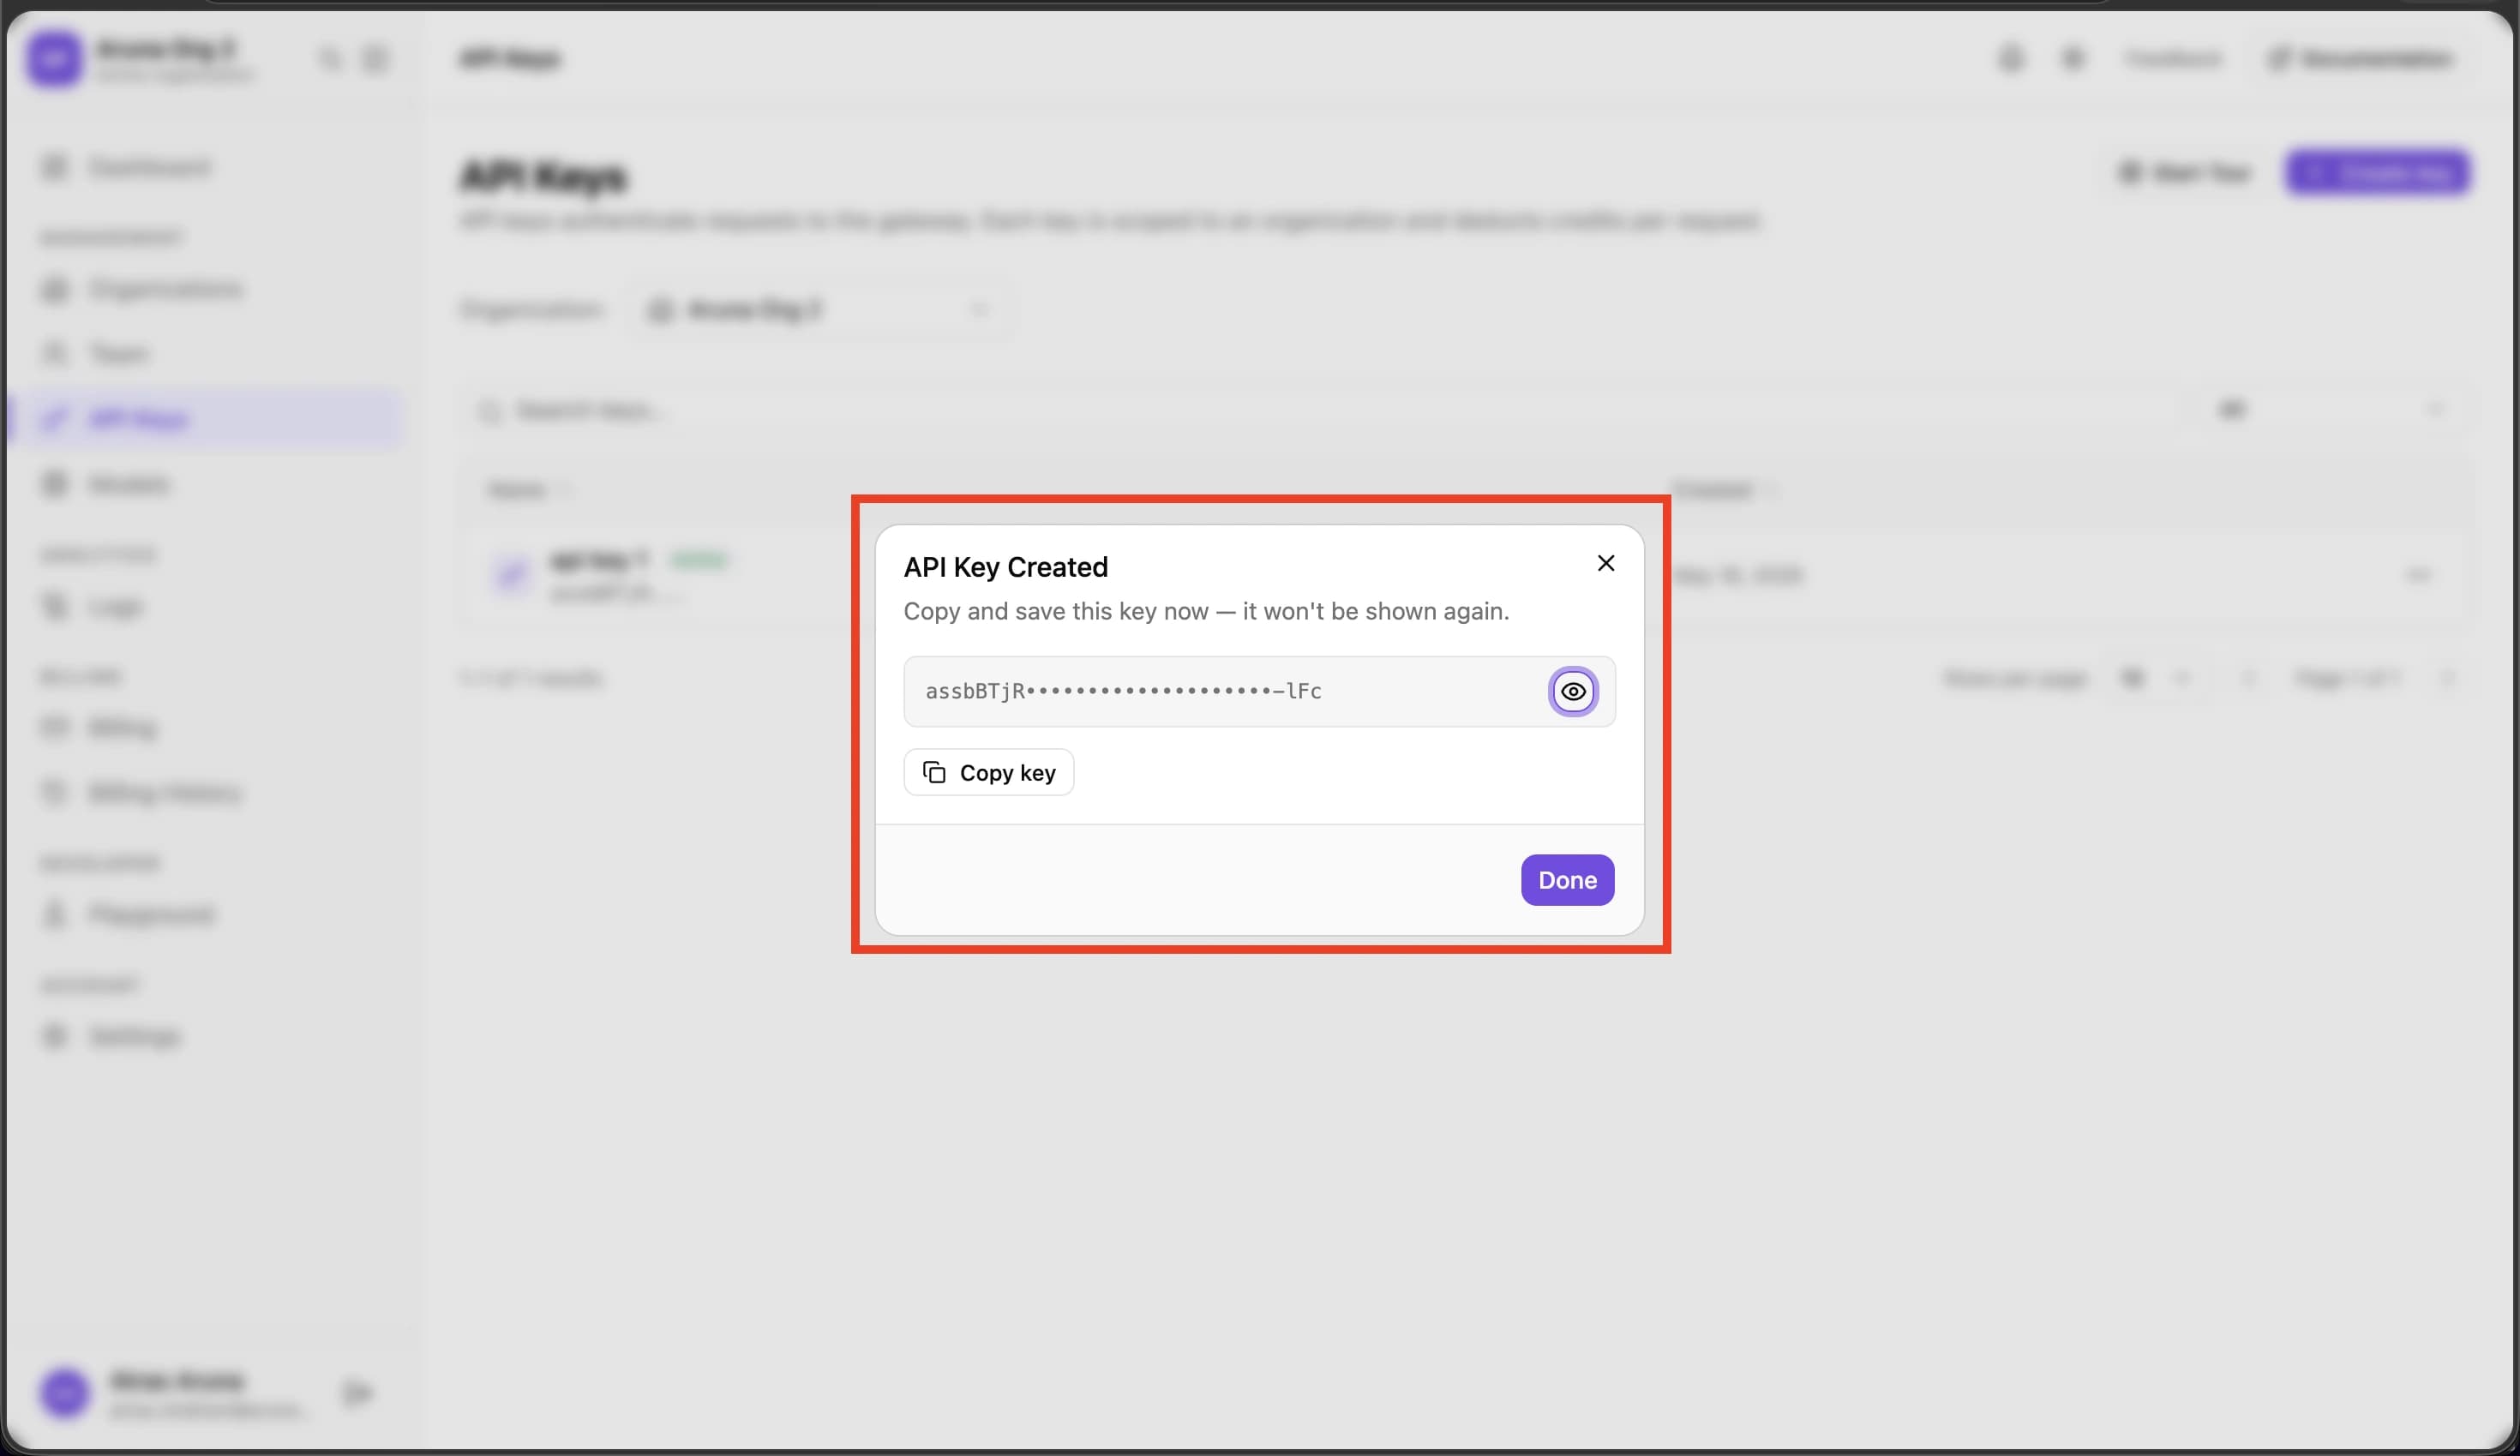Click the Done button
The image size is (2520, 1456).
tap(1567, 880)
